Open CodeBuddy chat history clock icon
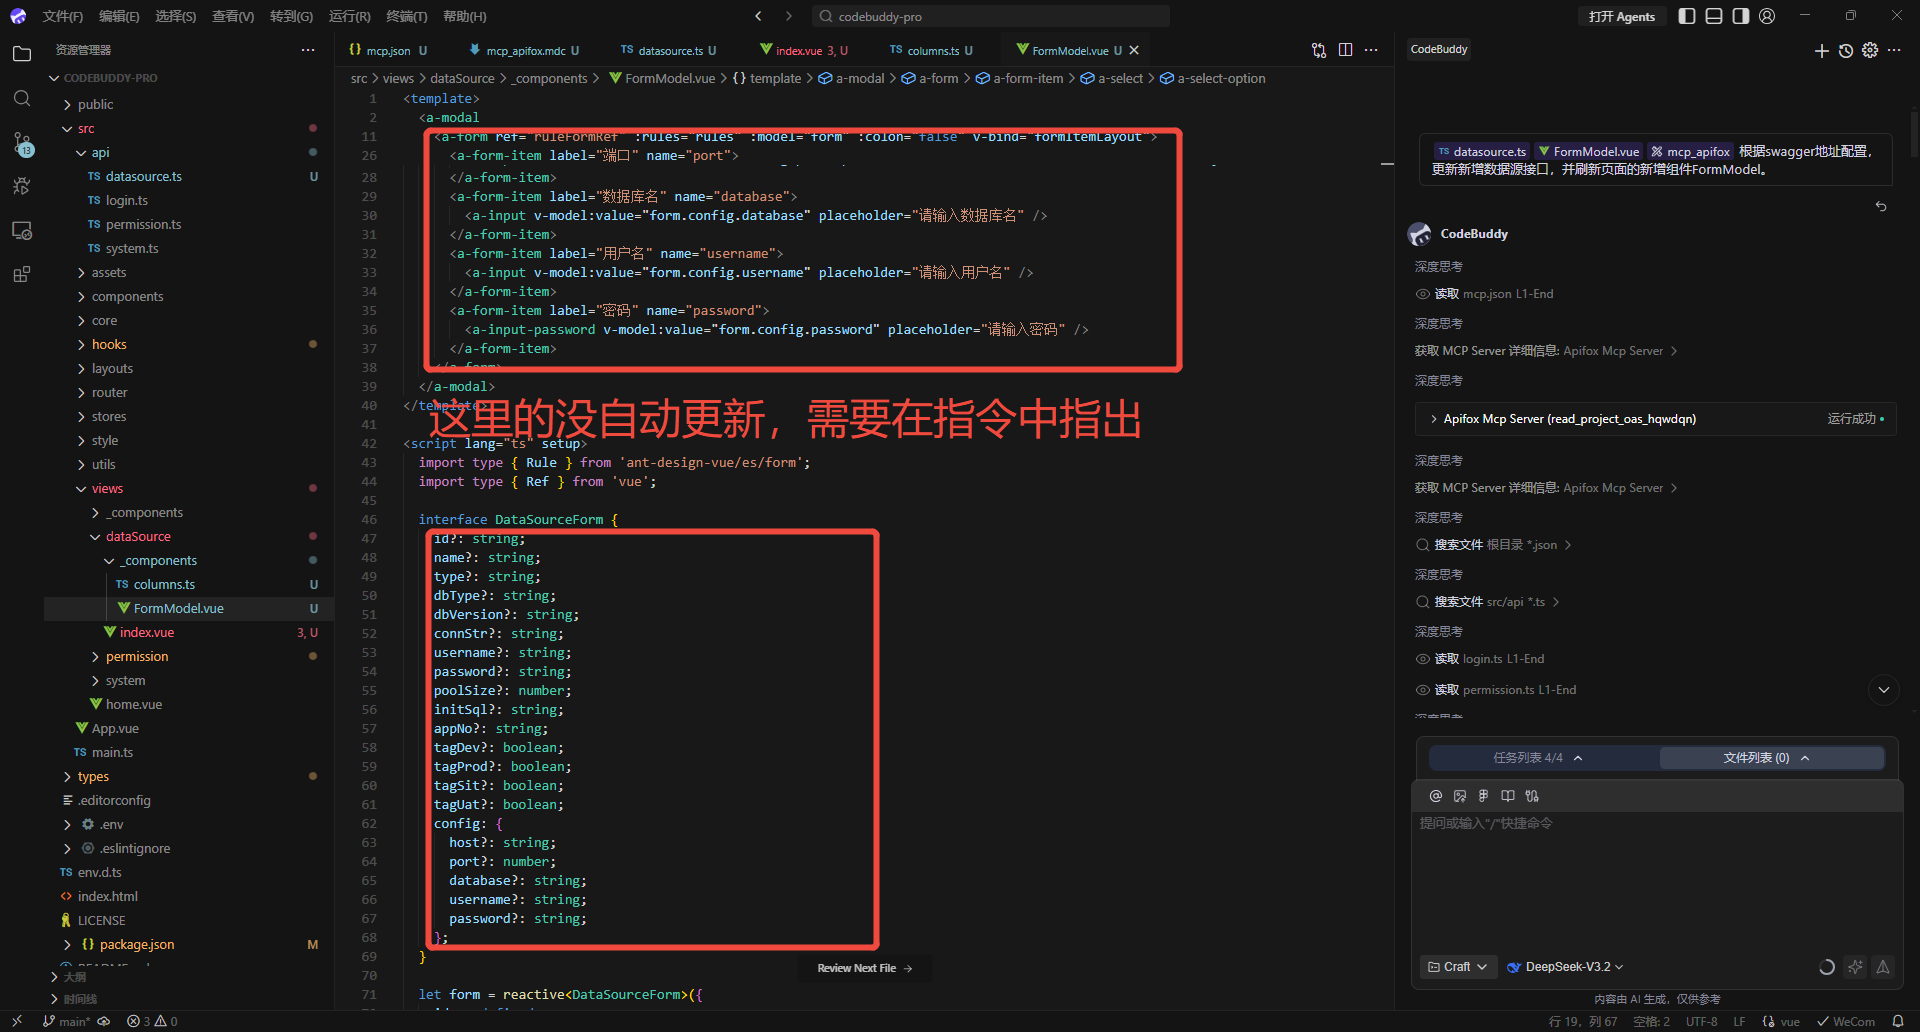Viewport: 1920px width, 1032px height. (x=1846, y=51)
